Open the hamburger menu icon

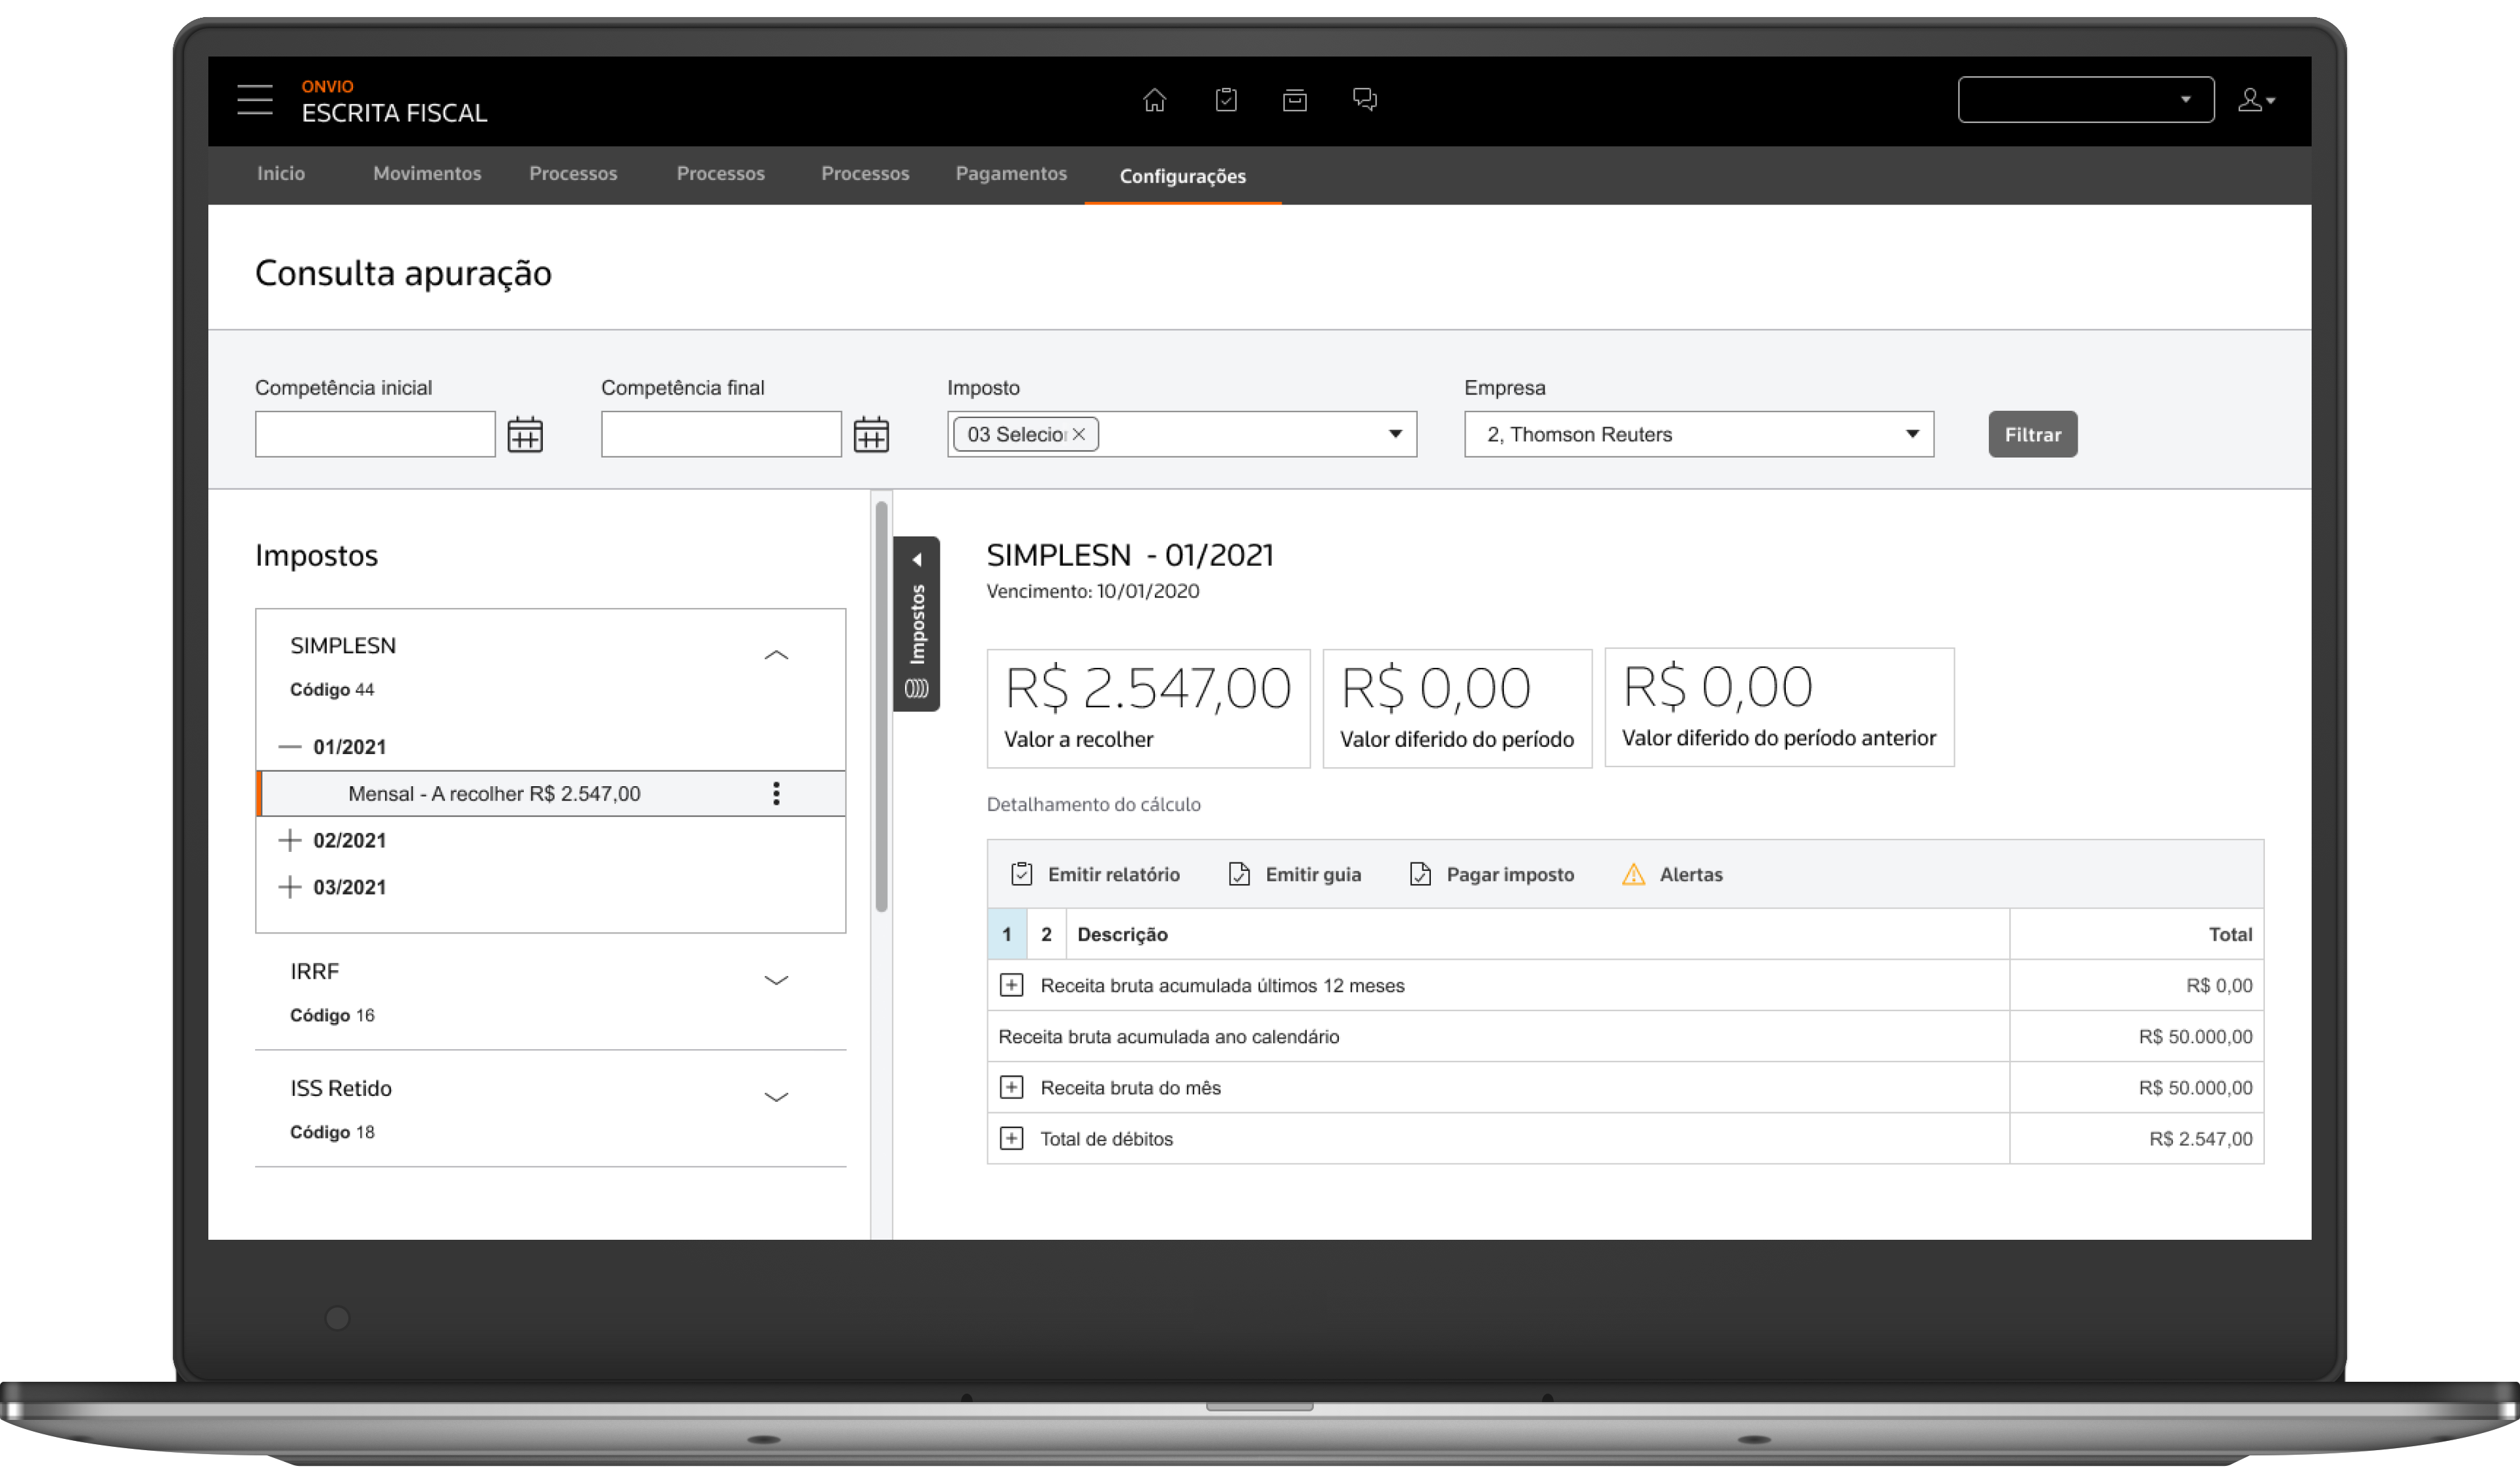click(254, 100)
